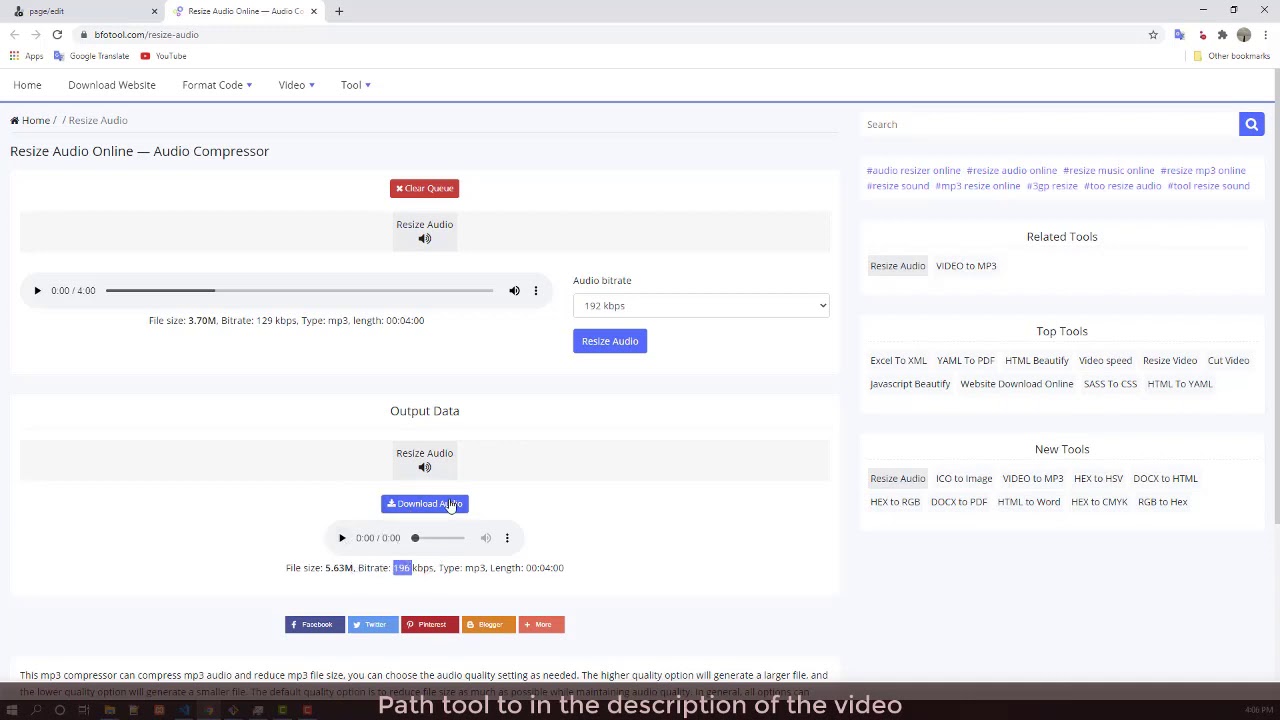
Task: Expand the Video menu
Action: [x=296, y=85]
